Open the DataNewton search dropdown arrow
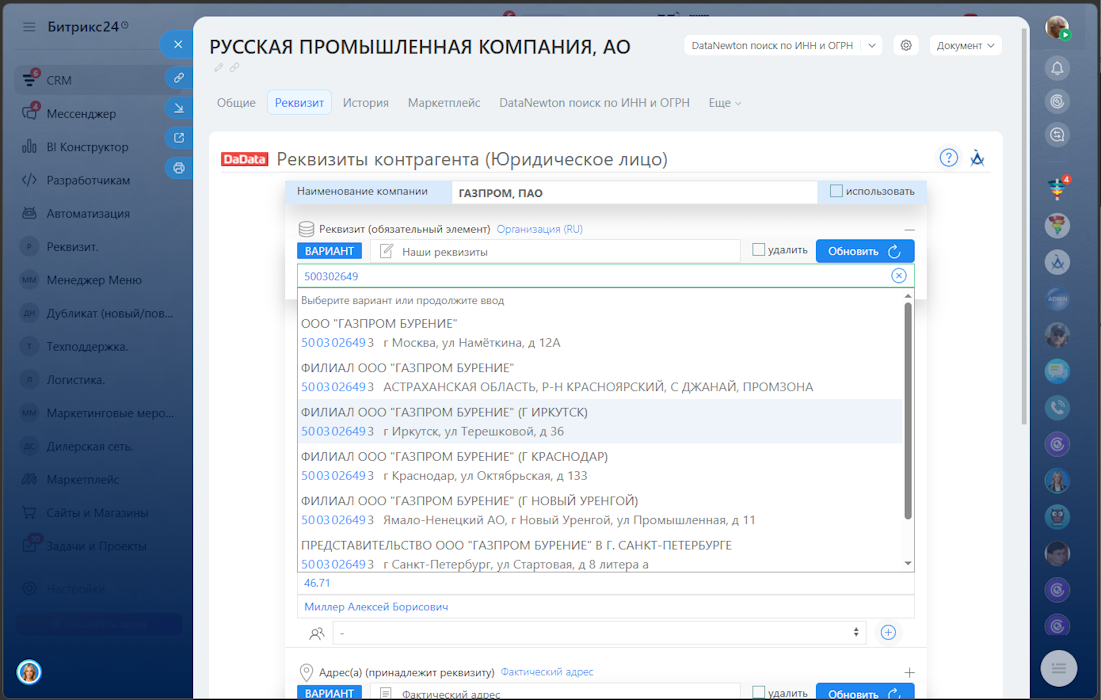Screen dimensions: 1101x700 pos(872,45)
